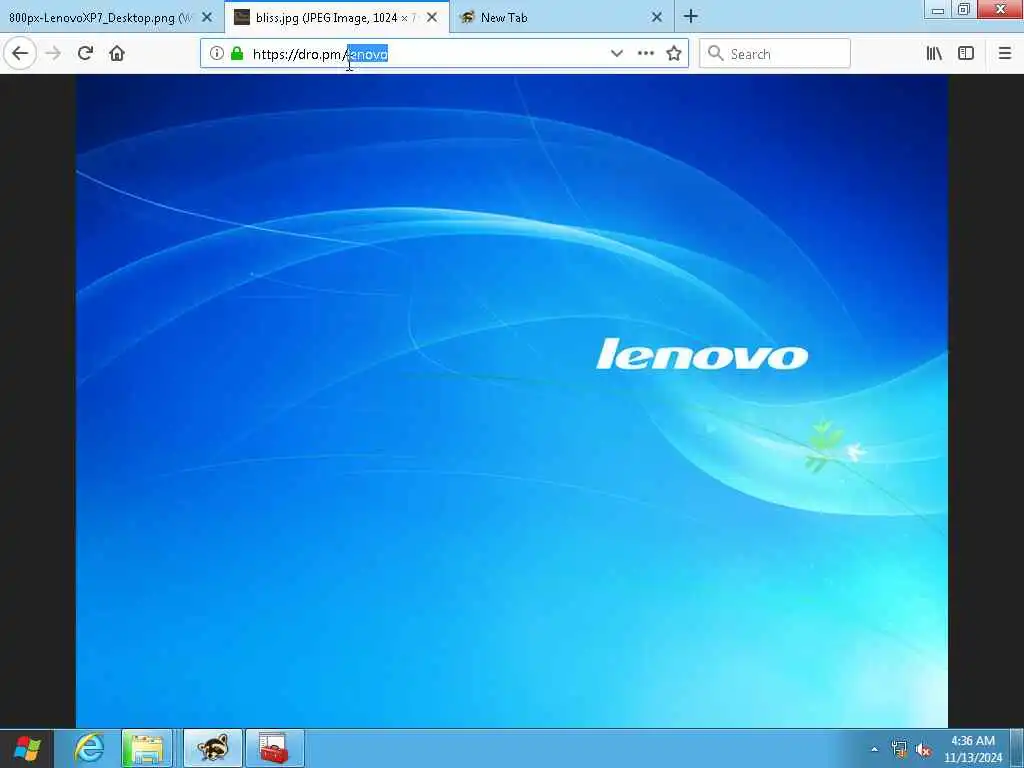Go back to the previous page
This screenshot has height=768, width=1024.
(x=20, y=54)
